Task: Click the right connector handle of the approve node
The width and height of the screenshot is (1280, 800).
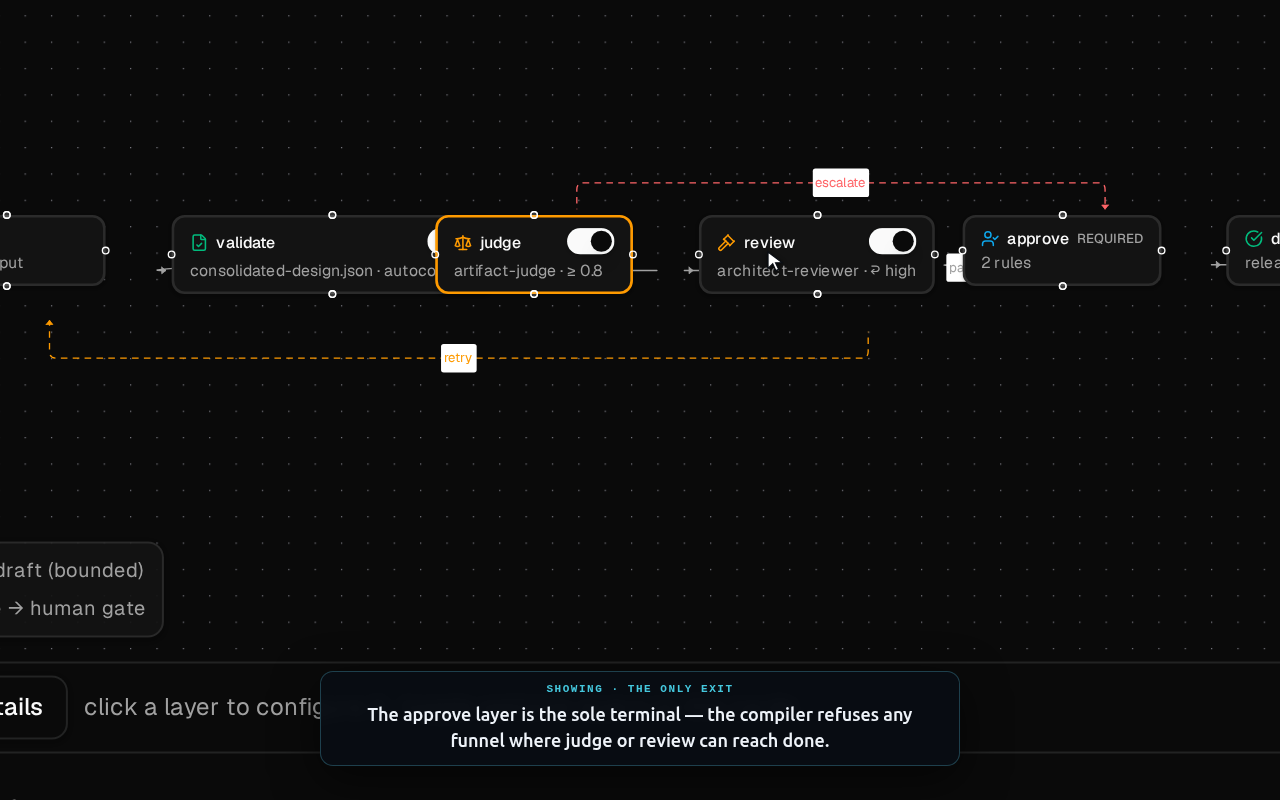Action: click(1161, 250)
